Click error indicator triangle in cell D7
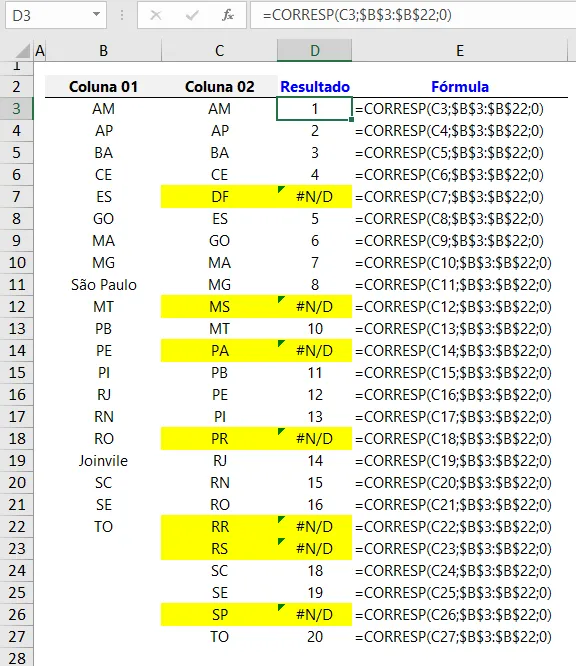The height and width of the screenshot is (666, 576). 281,189
